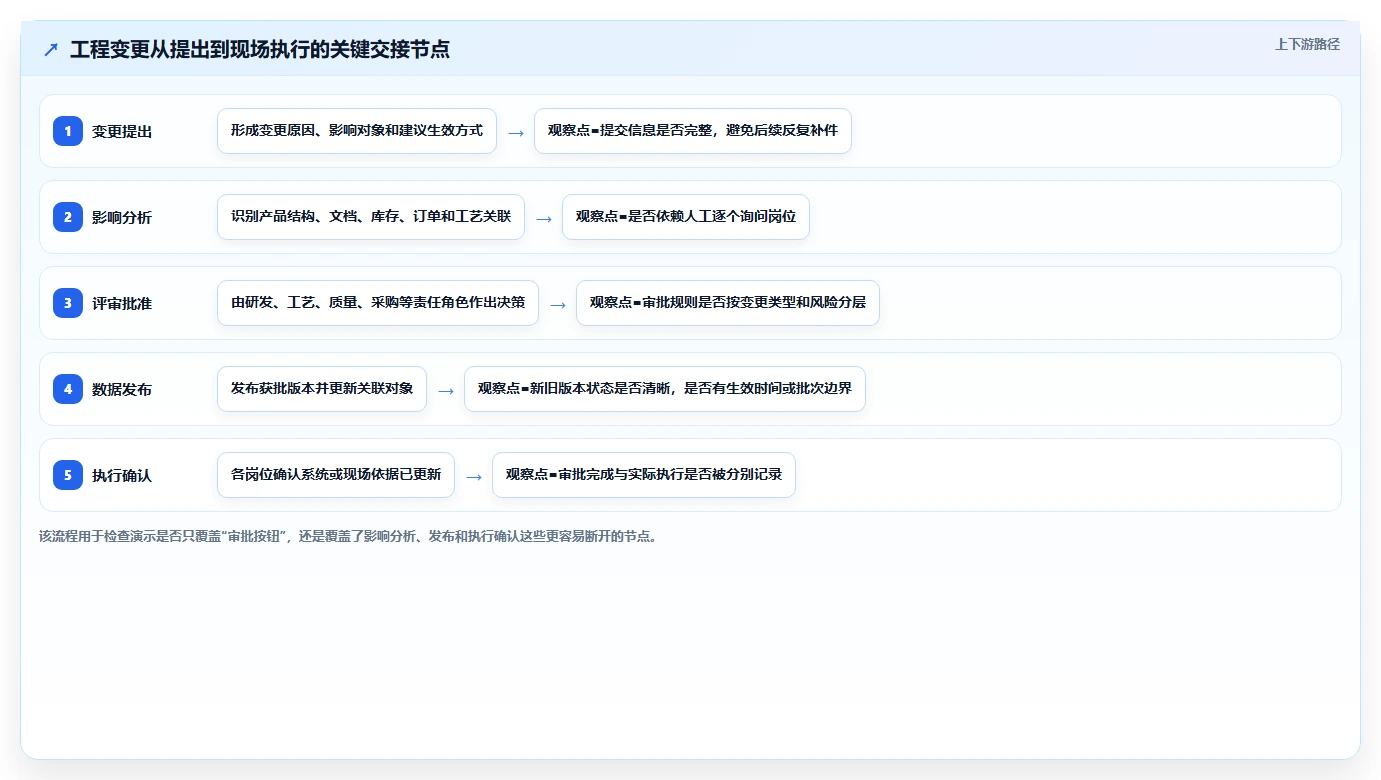This screenshot has height=780, width=1381.
Task: Click the 识别产品结构、文档、库存、订单和工艺关联 box
Action: click(371, 217)
